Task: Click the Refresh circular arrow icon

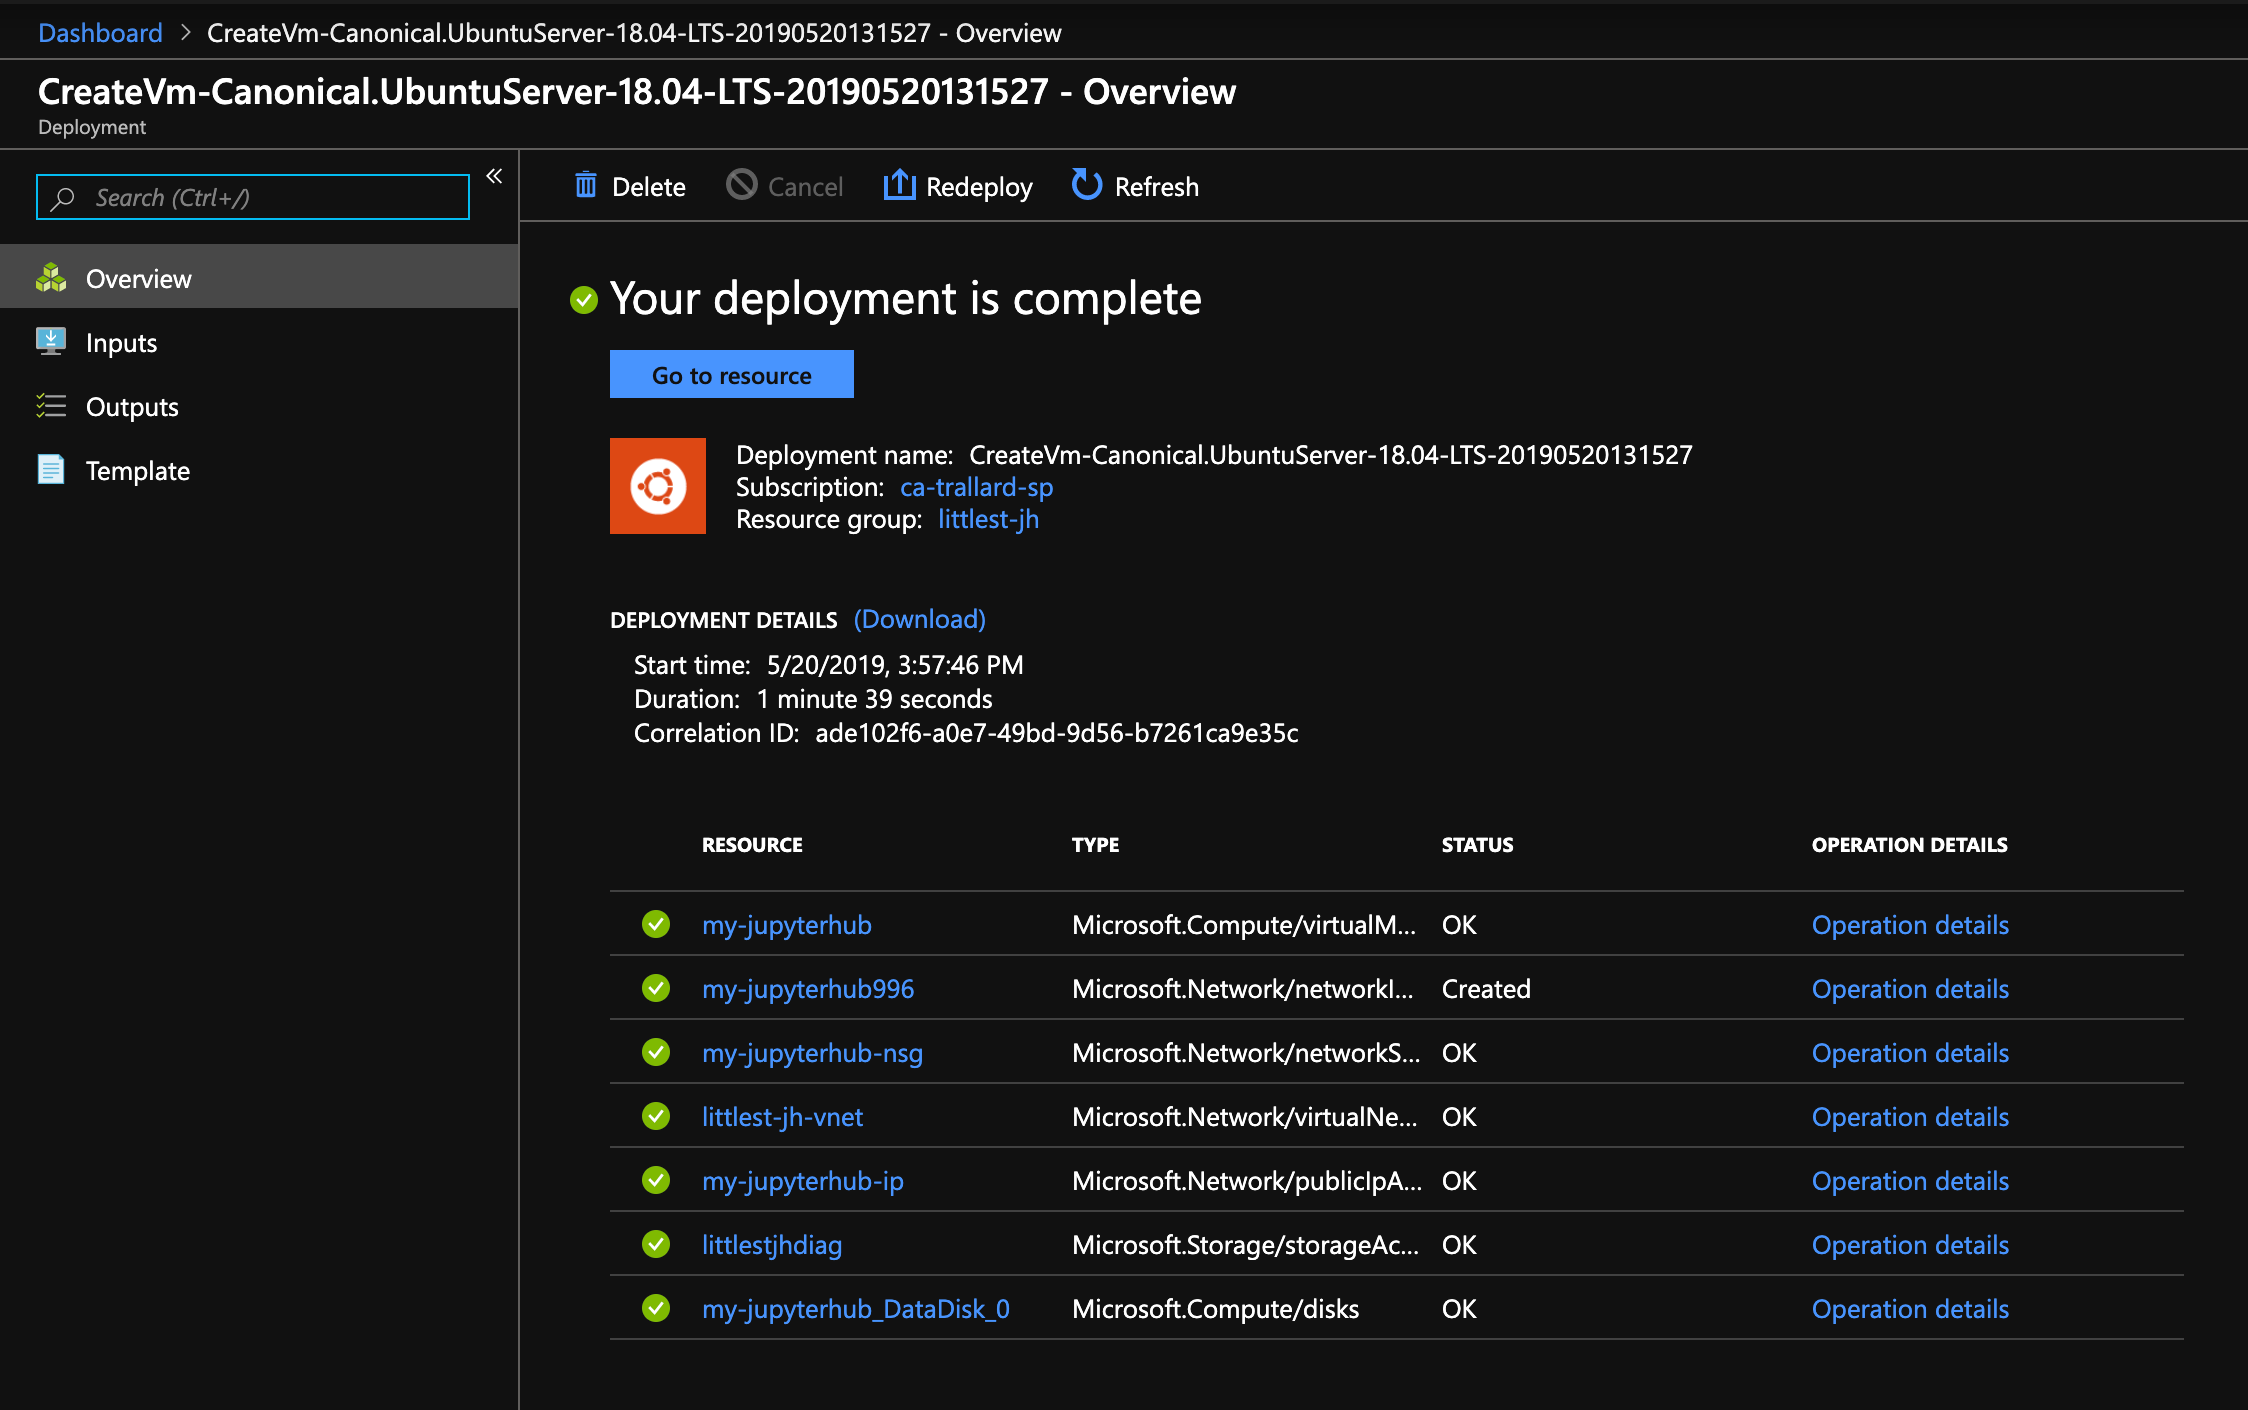Action: pos(1086,185)
